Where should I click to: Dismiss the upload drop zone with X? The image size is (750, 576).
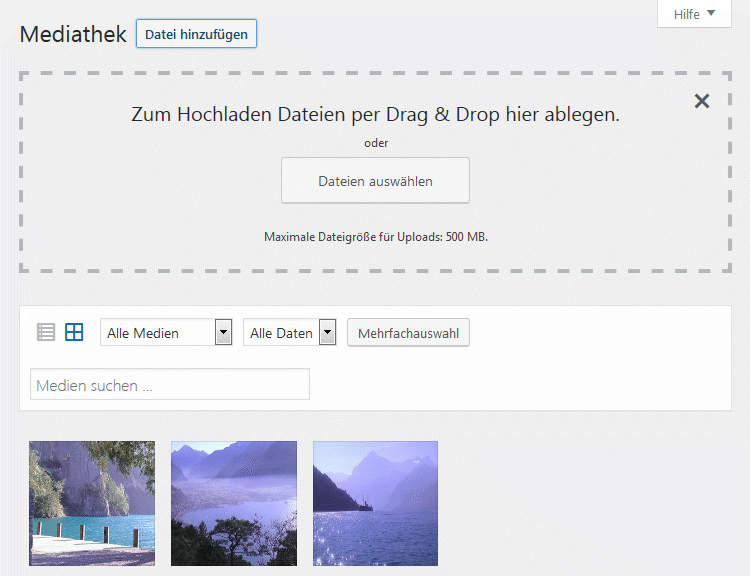coord(702,101)
